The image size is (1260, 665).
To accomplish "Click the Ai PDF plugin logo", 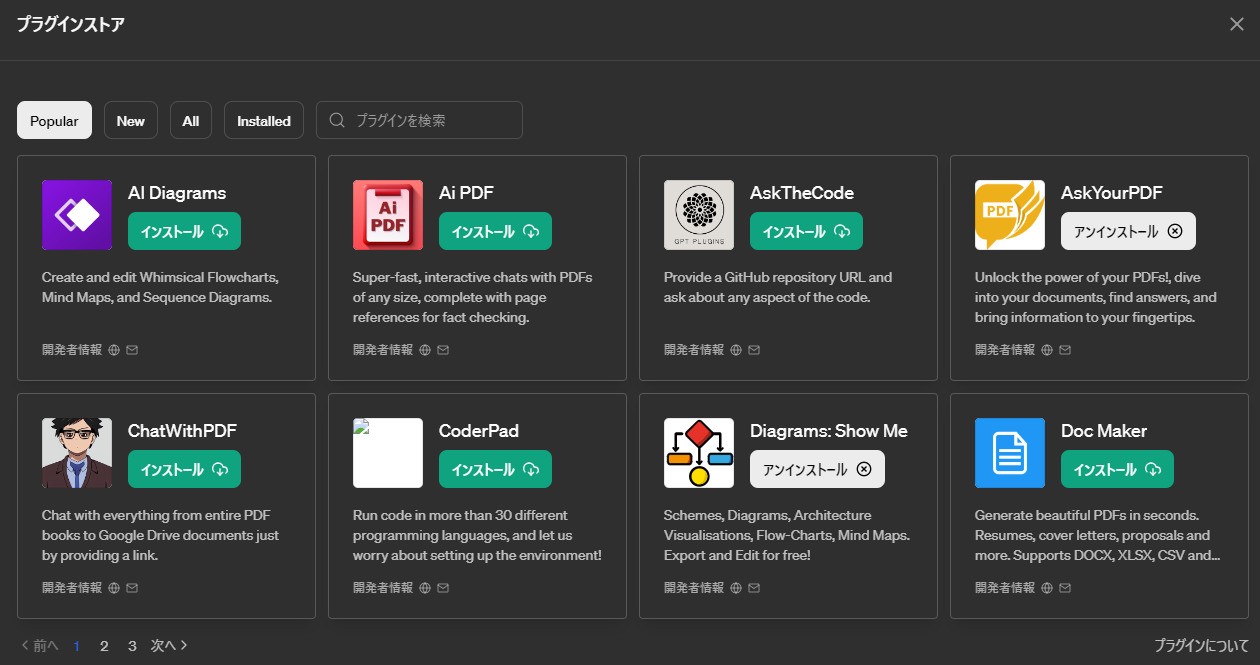I will tap(388, 215).
